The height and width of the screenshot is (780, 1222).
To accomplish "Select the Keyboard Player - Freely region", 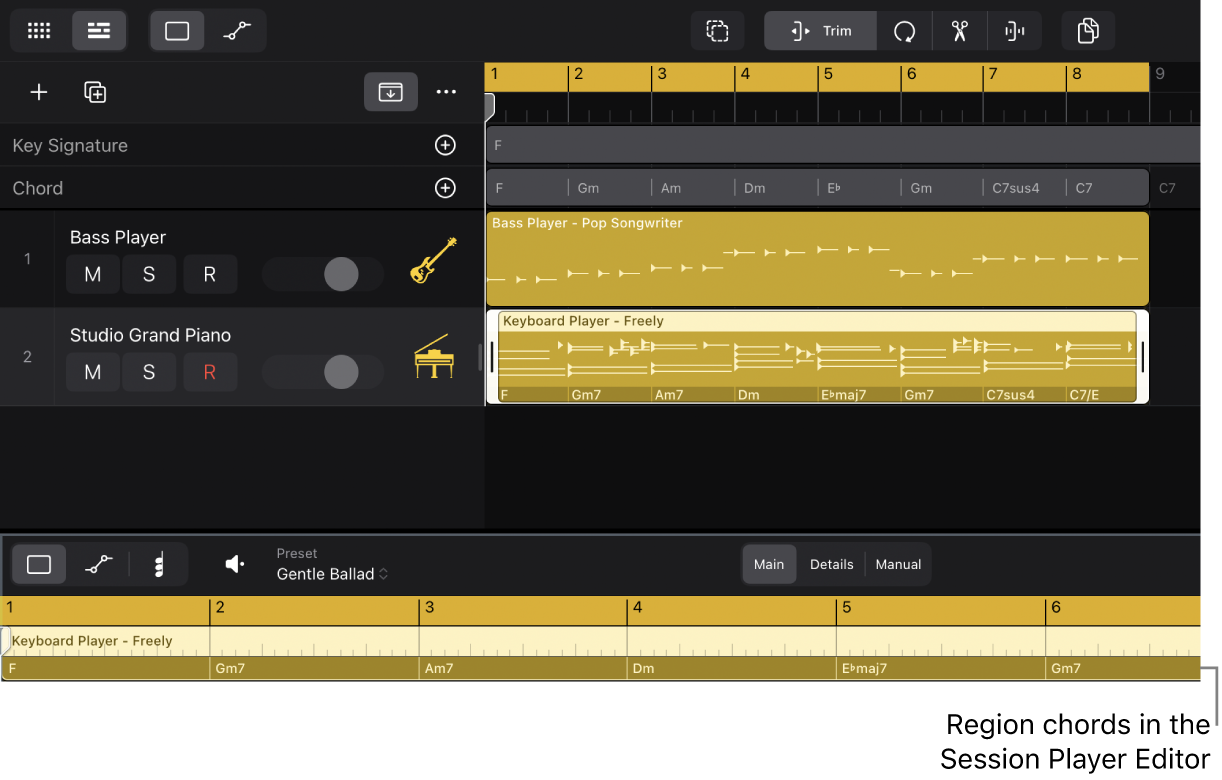I will point(818,355).
